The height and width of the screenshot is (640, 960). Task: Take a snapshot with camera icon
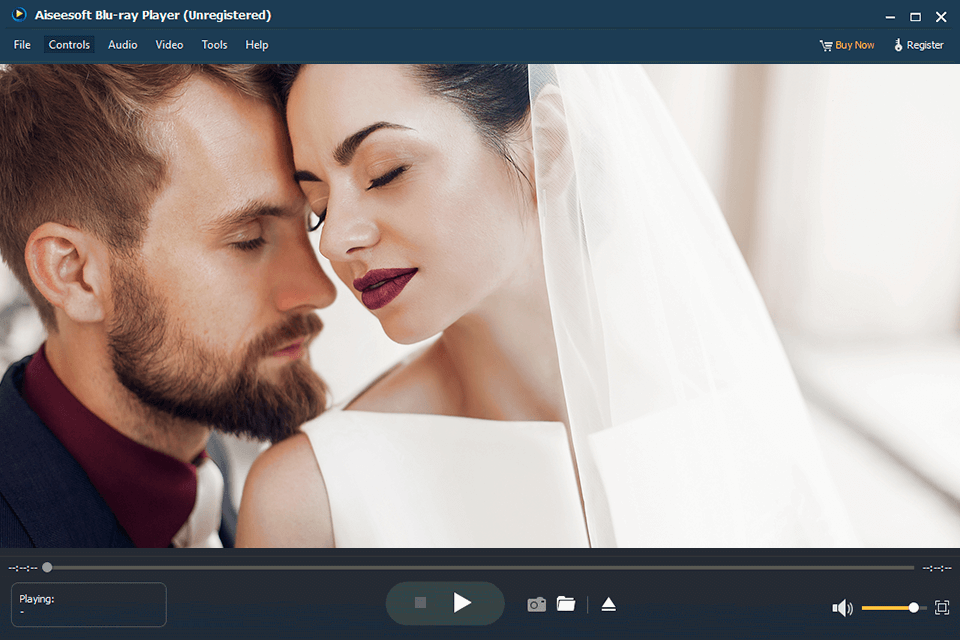click(x=537, y=604)
